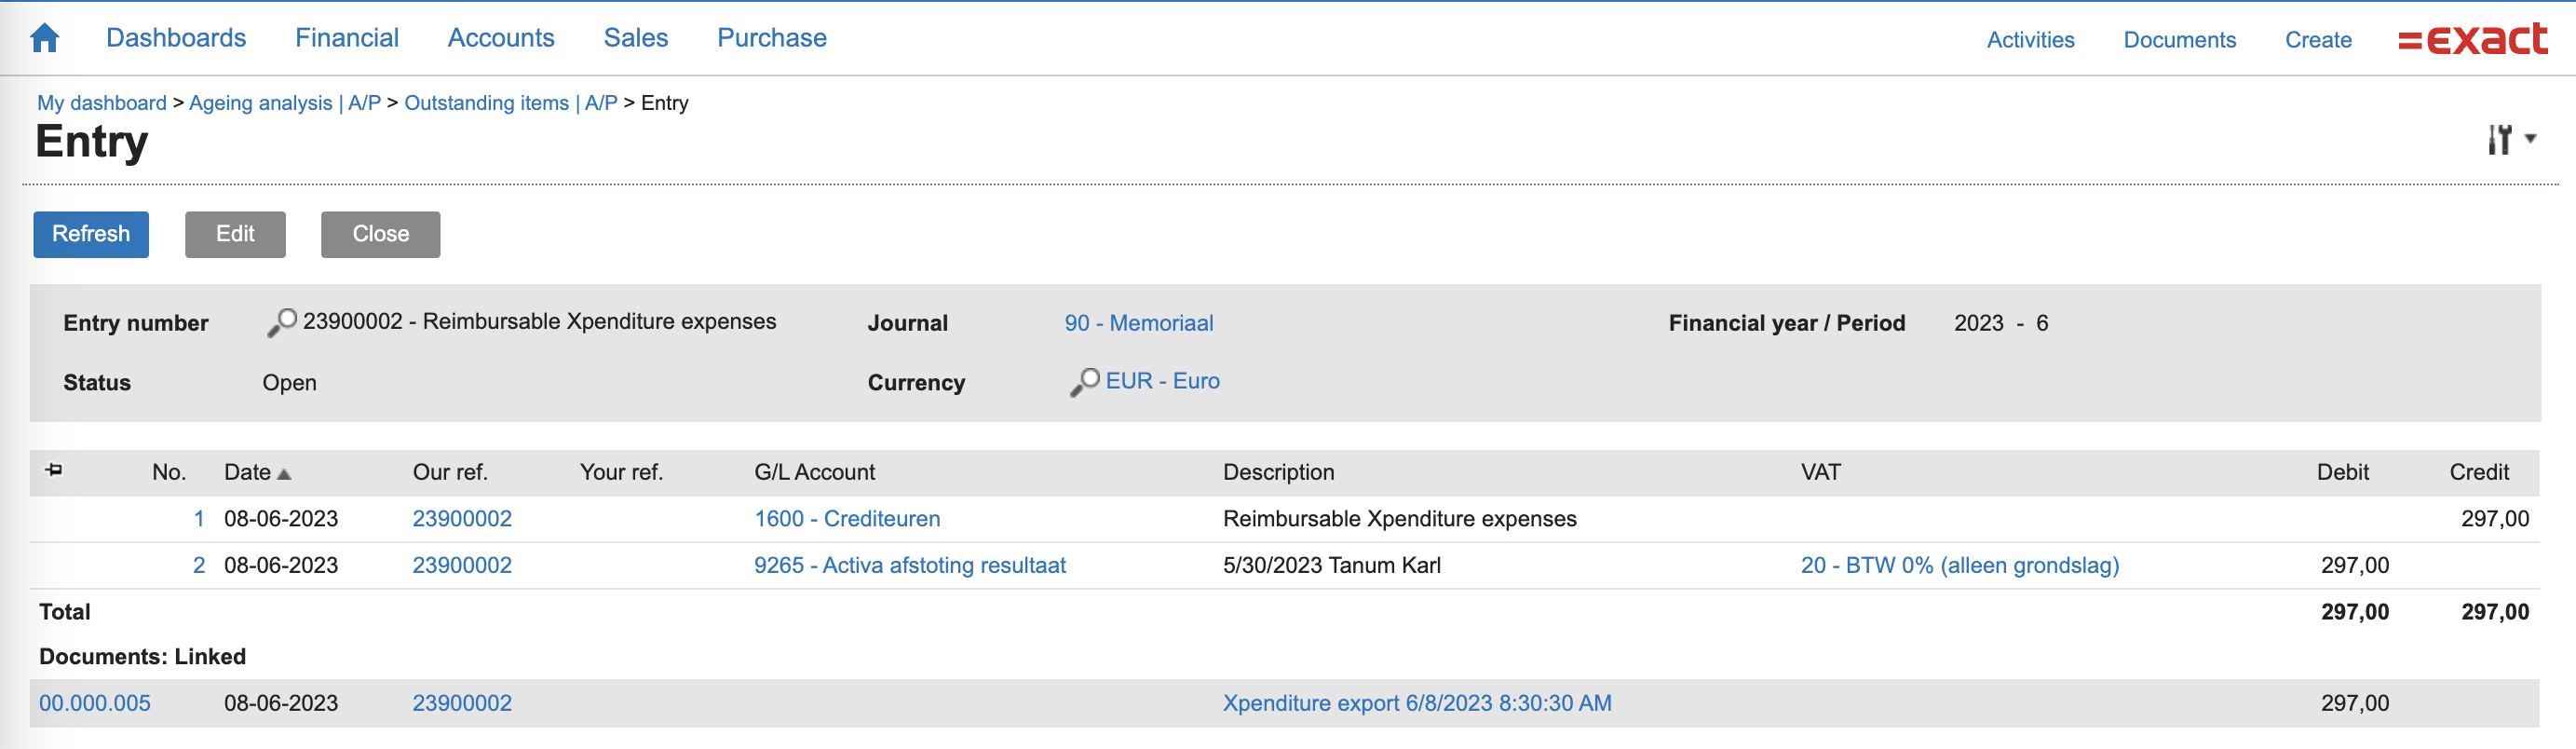Screen dimensions: 2576x749
Task: Click the entry number magnifier icon
Action: [x=282, y=322]
